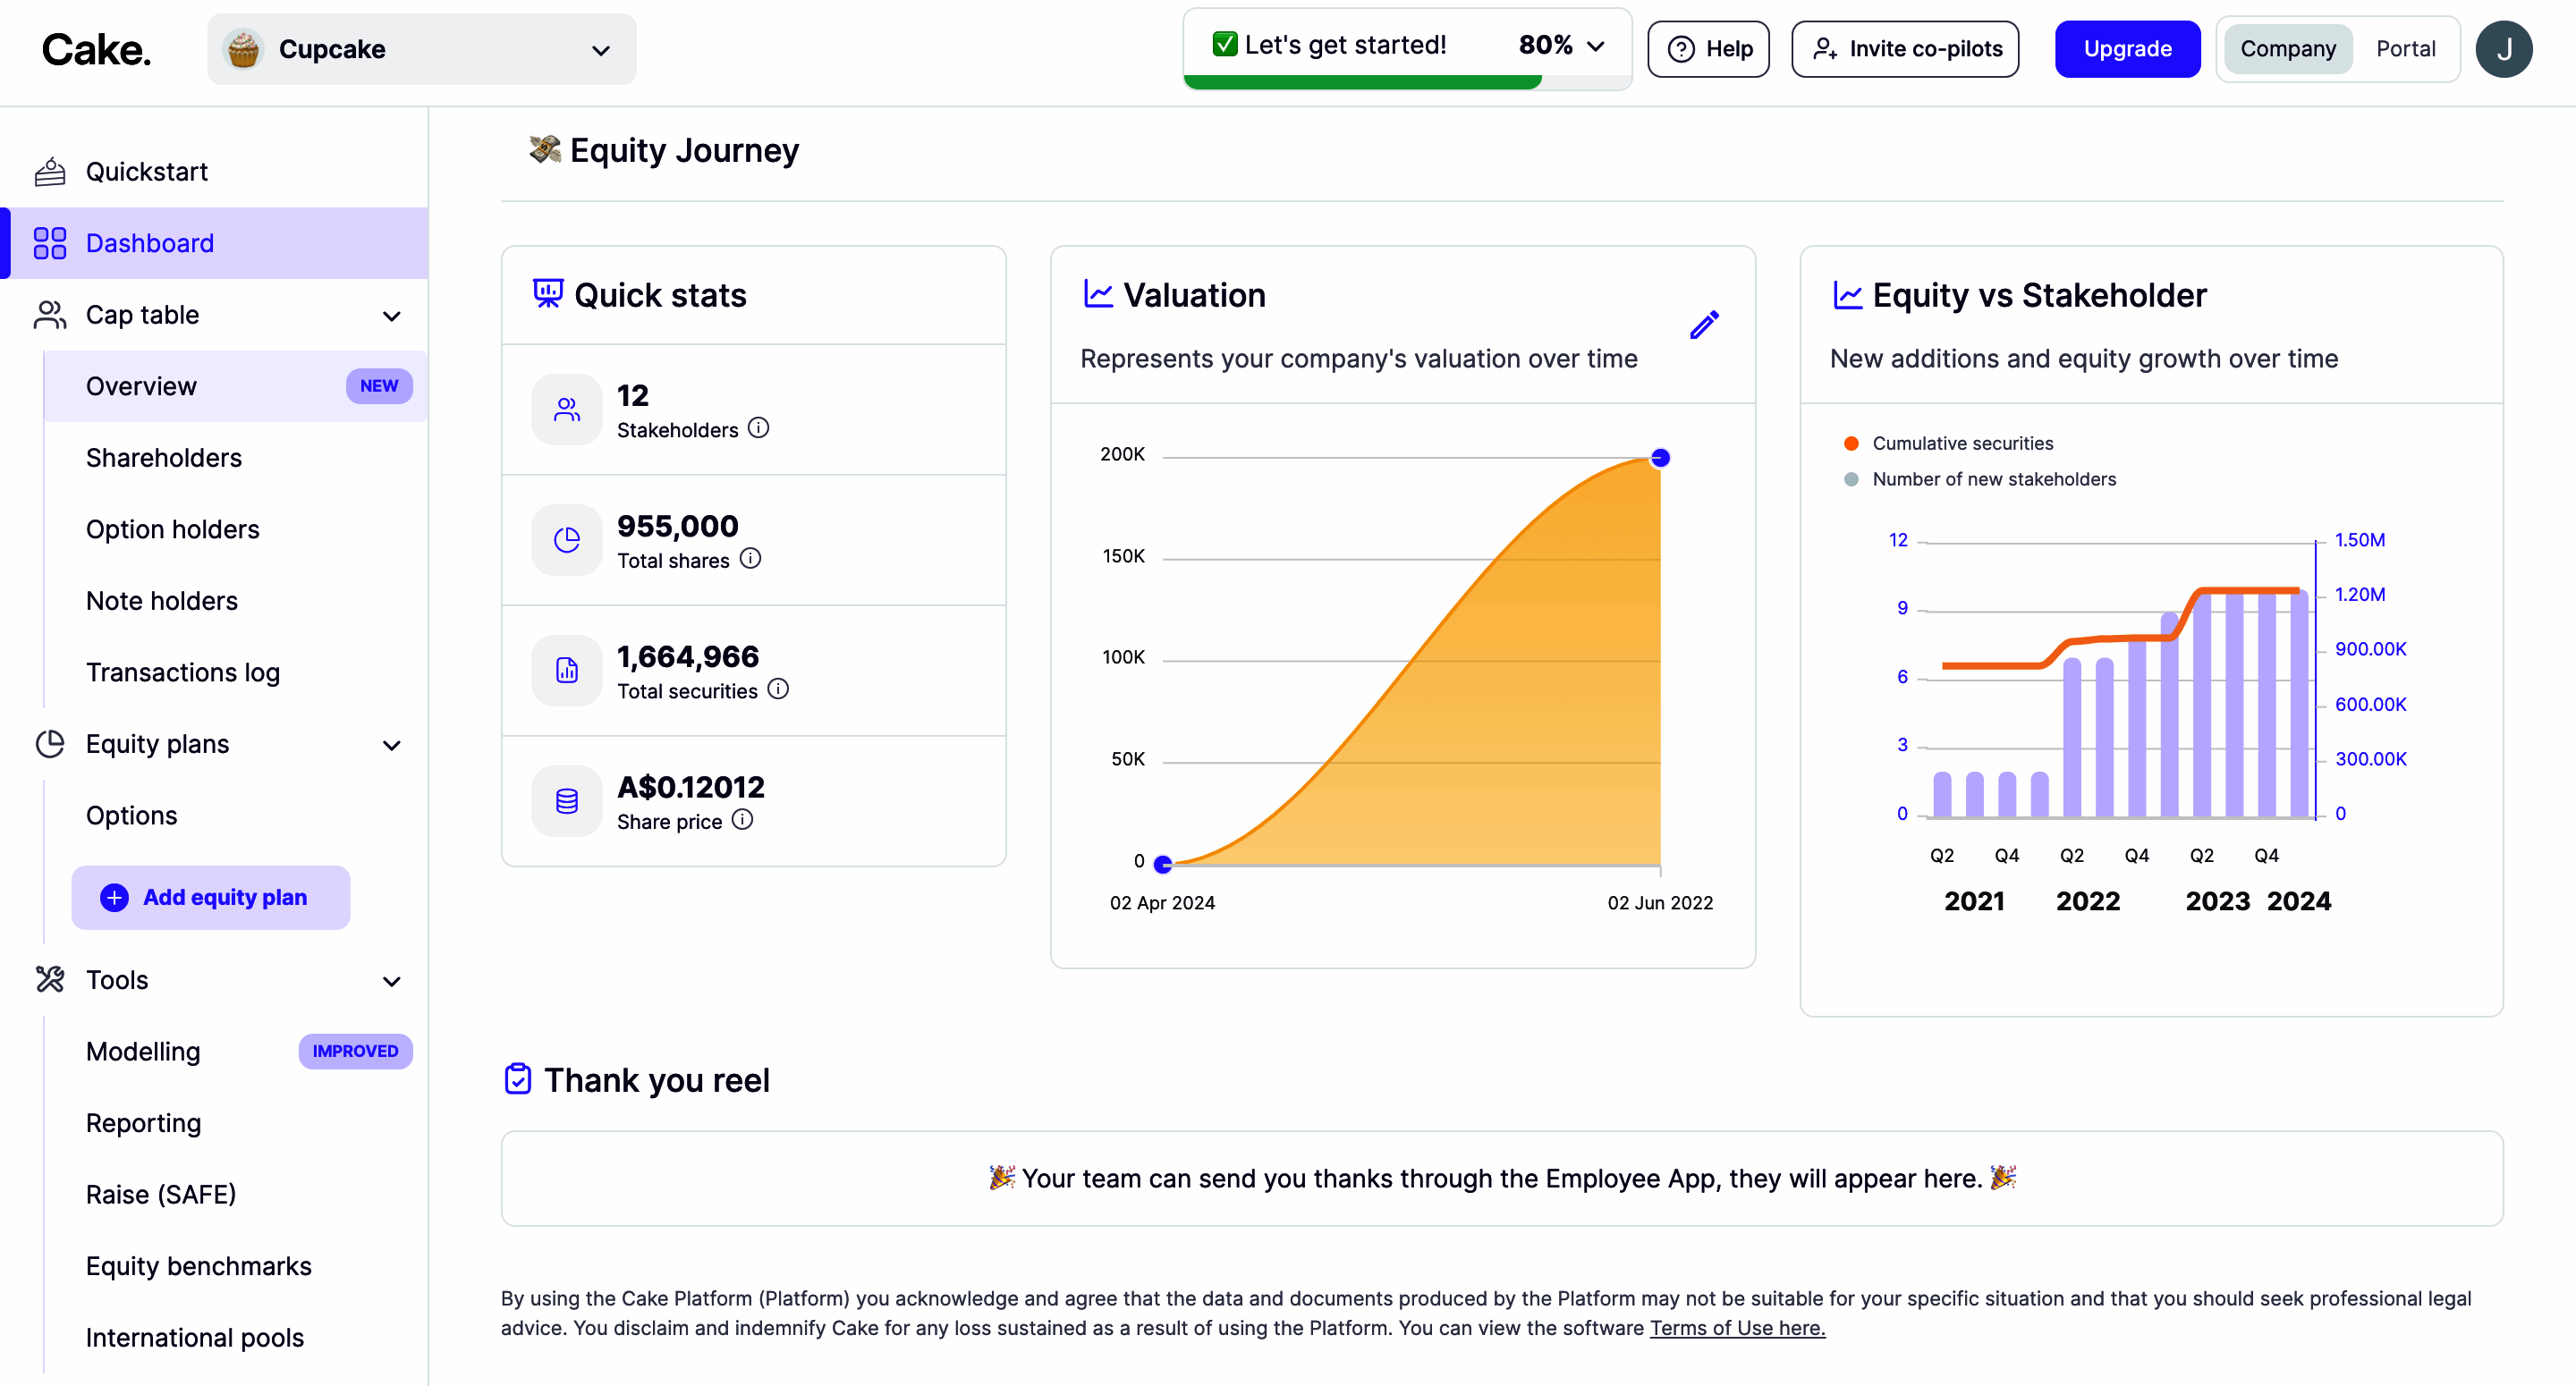2576x1386 pixels.
Task: Click the Stakeholders info icon in Quick stats
Action: pyautogui.click(x=759, y=429)
